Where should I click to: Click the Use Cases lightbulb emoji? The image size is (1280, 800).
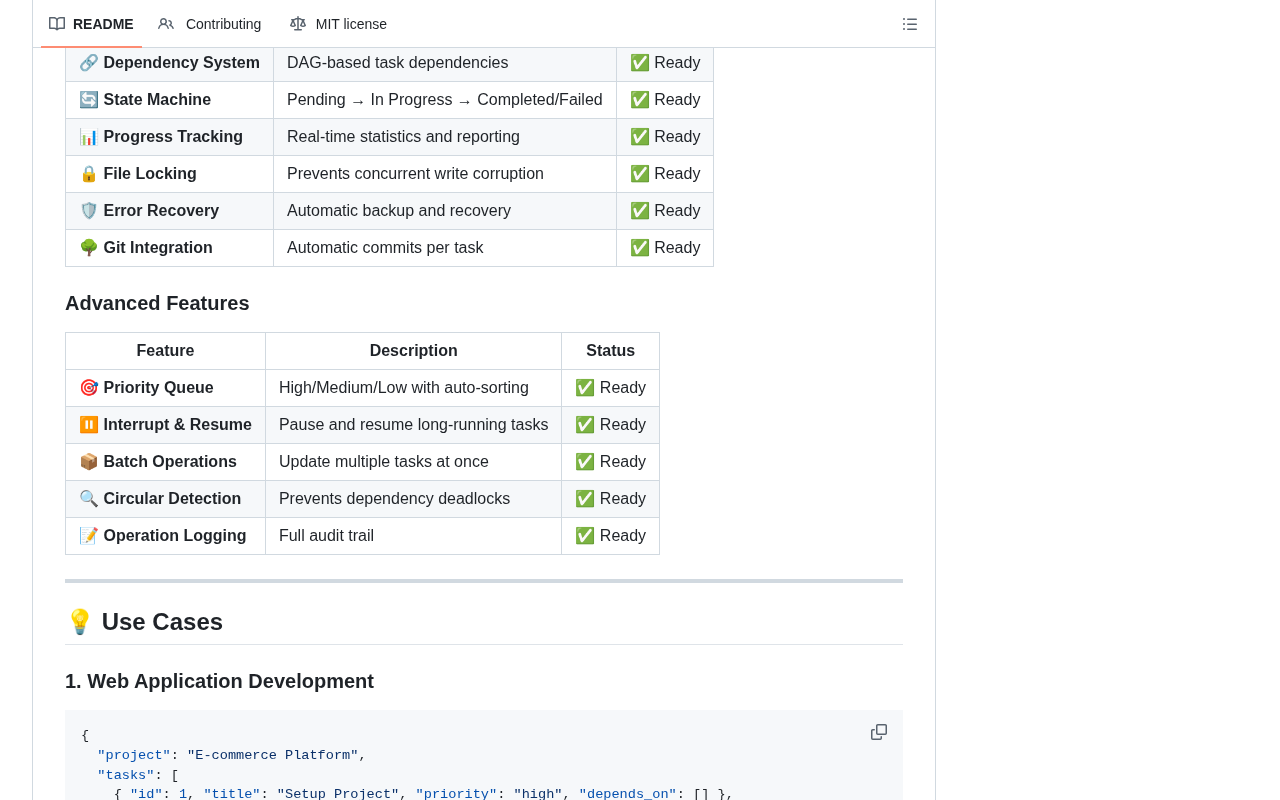point(79,622)
